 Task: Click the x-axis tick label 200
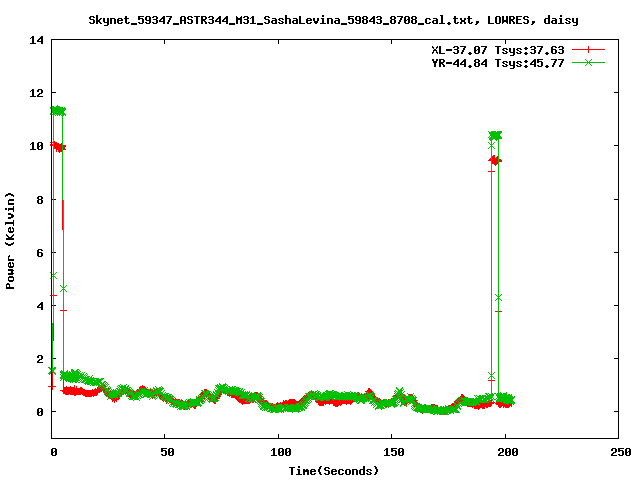(507, 452)
